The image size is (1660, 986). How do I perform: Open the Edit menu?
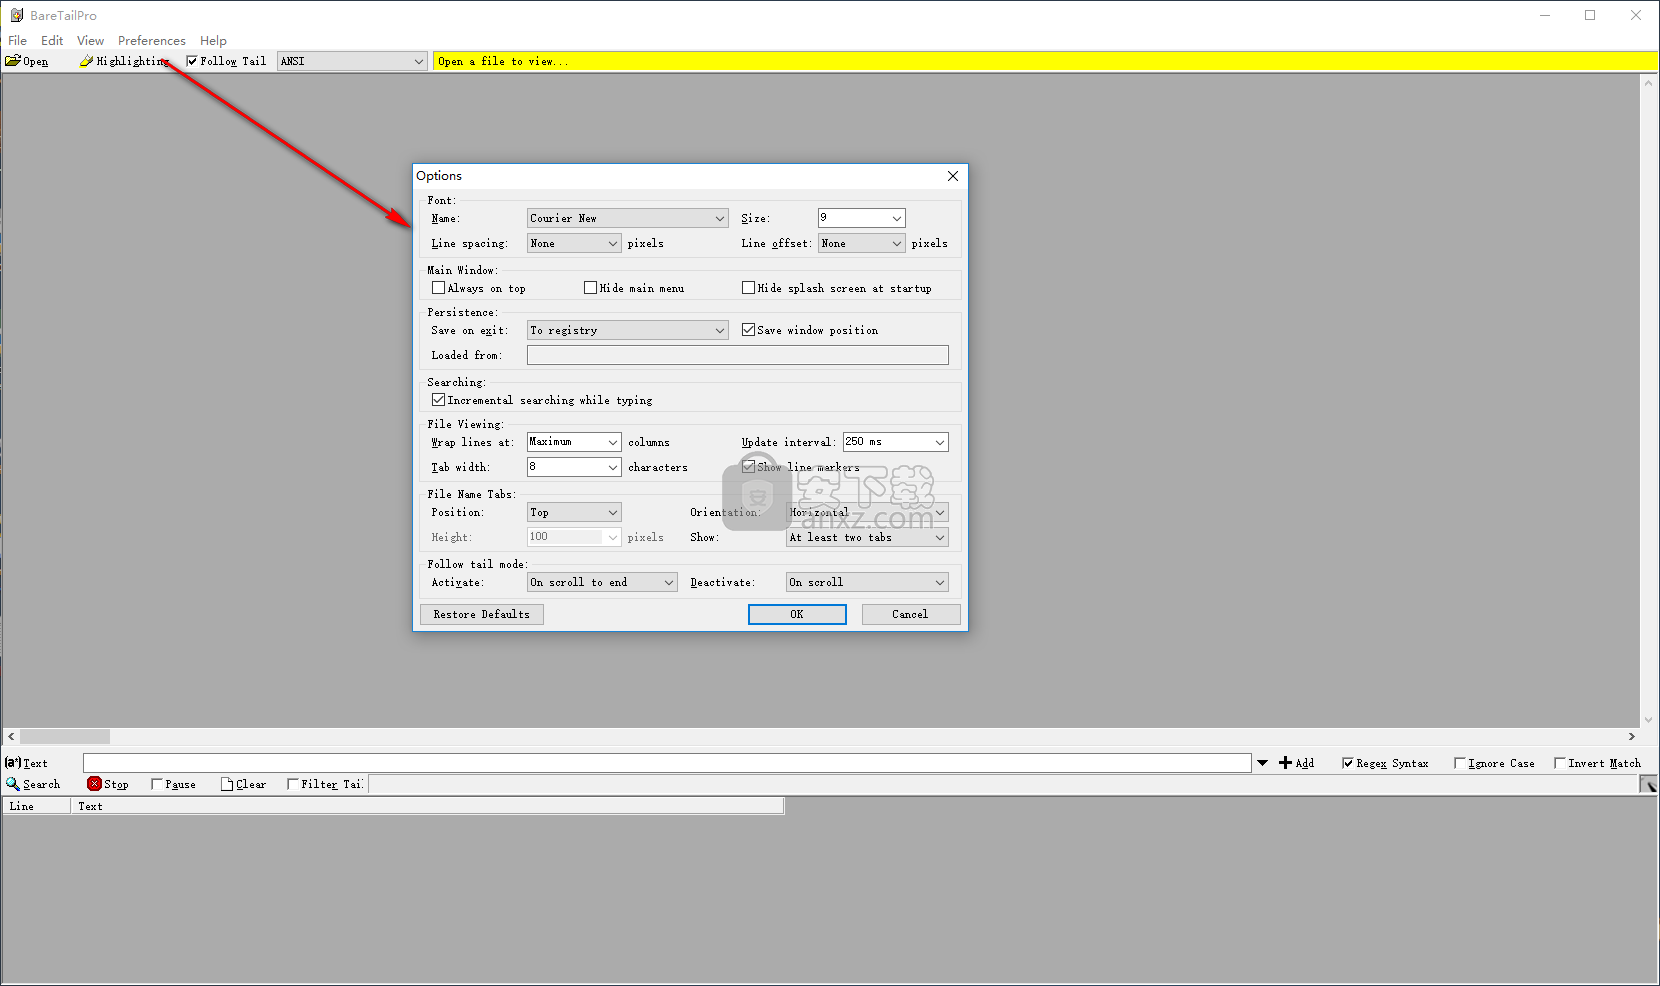click(52, 41)
